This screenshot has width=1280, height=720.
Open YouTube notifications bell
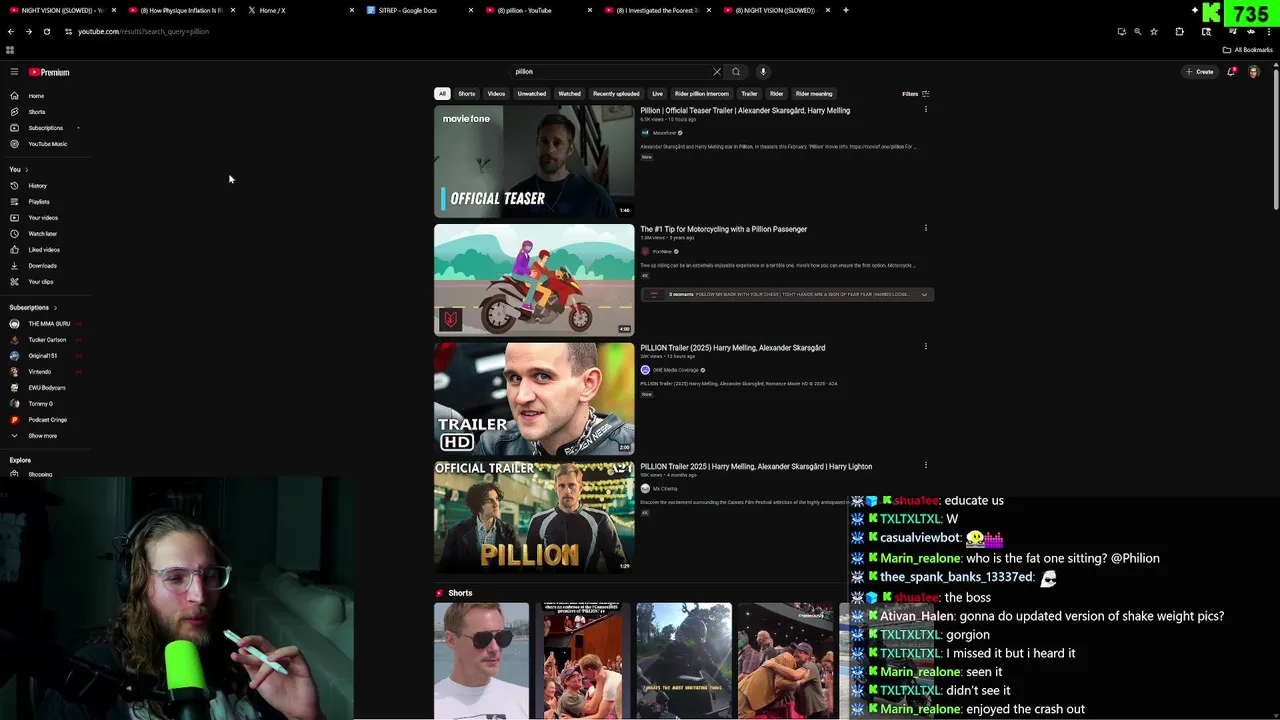click(x=1231, y=72)
